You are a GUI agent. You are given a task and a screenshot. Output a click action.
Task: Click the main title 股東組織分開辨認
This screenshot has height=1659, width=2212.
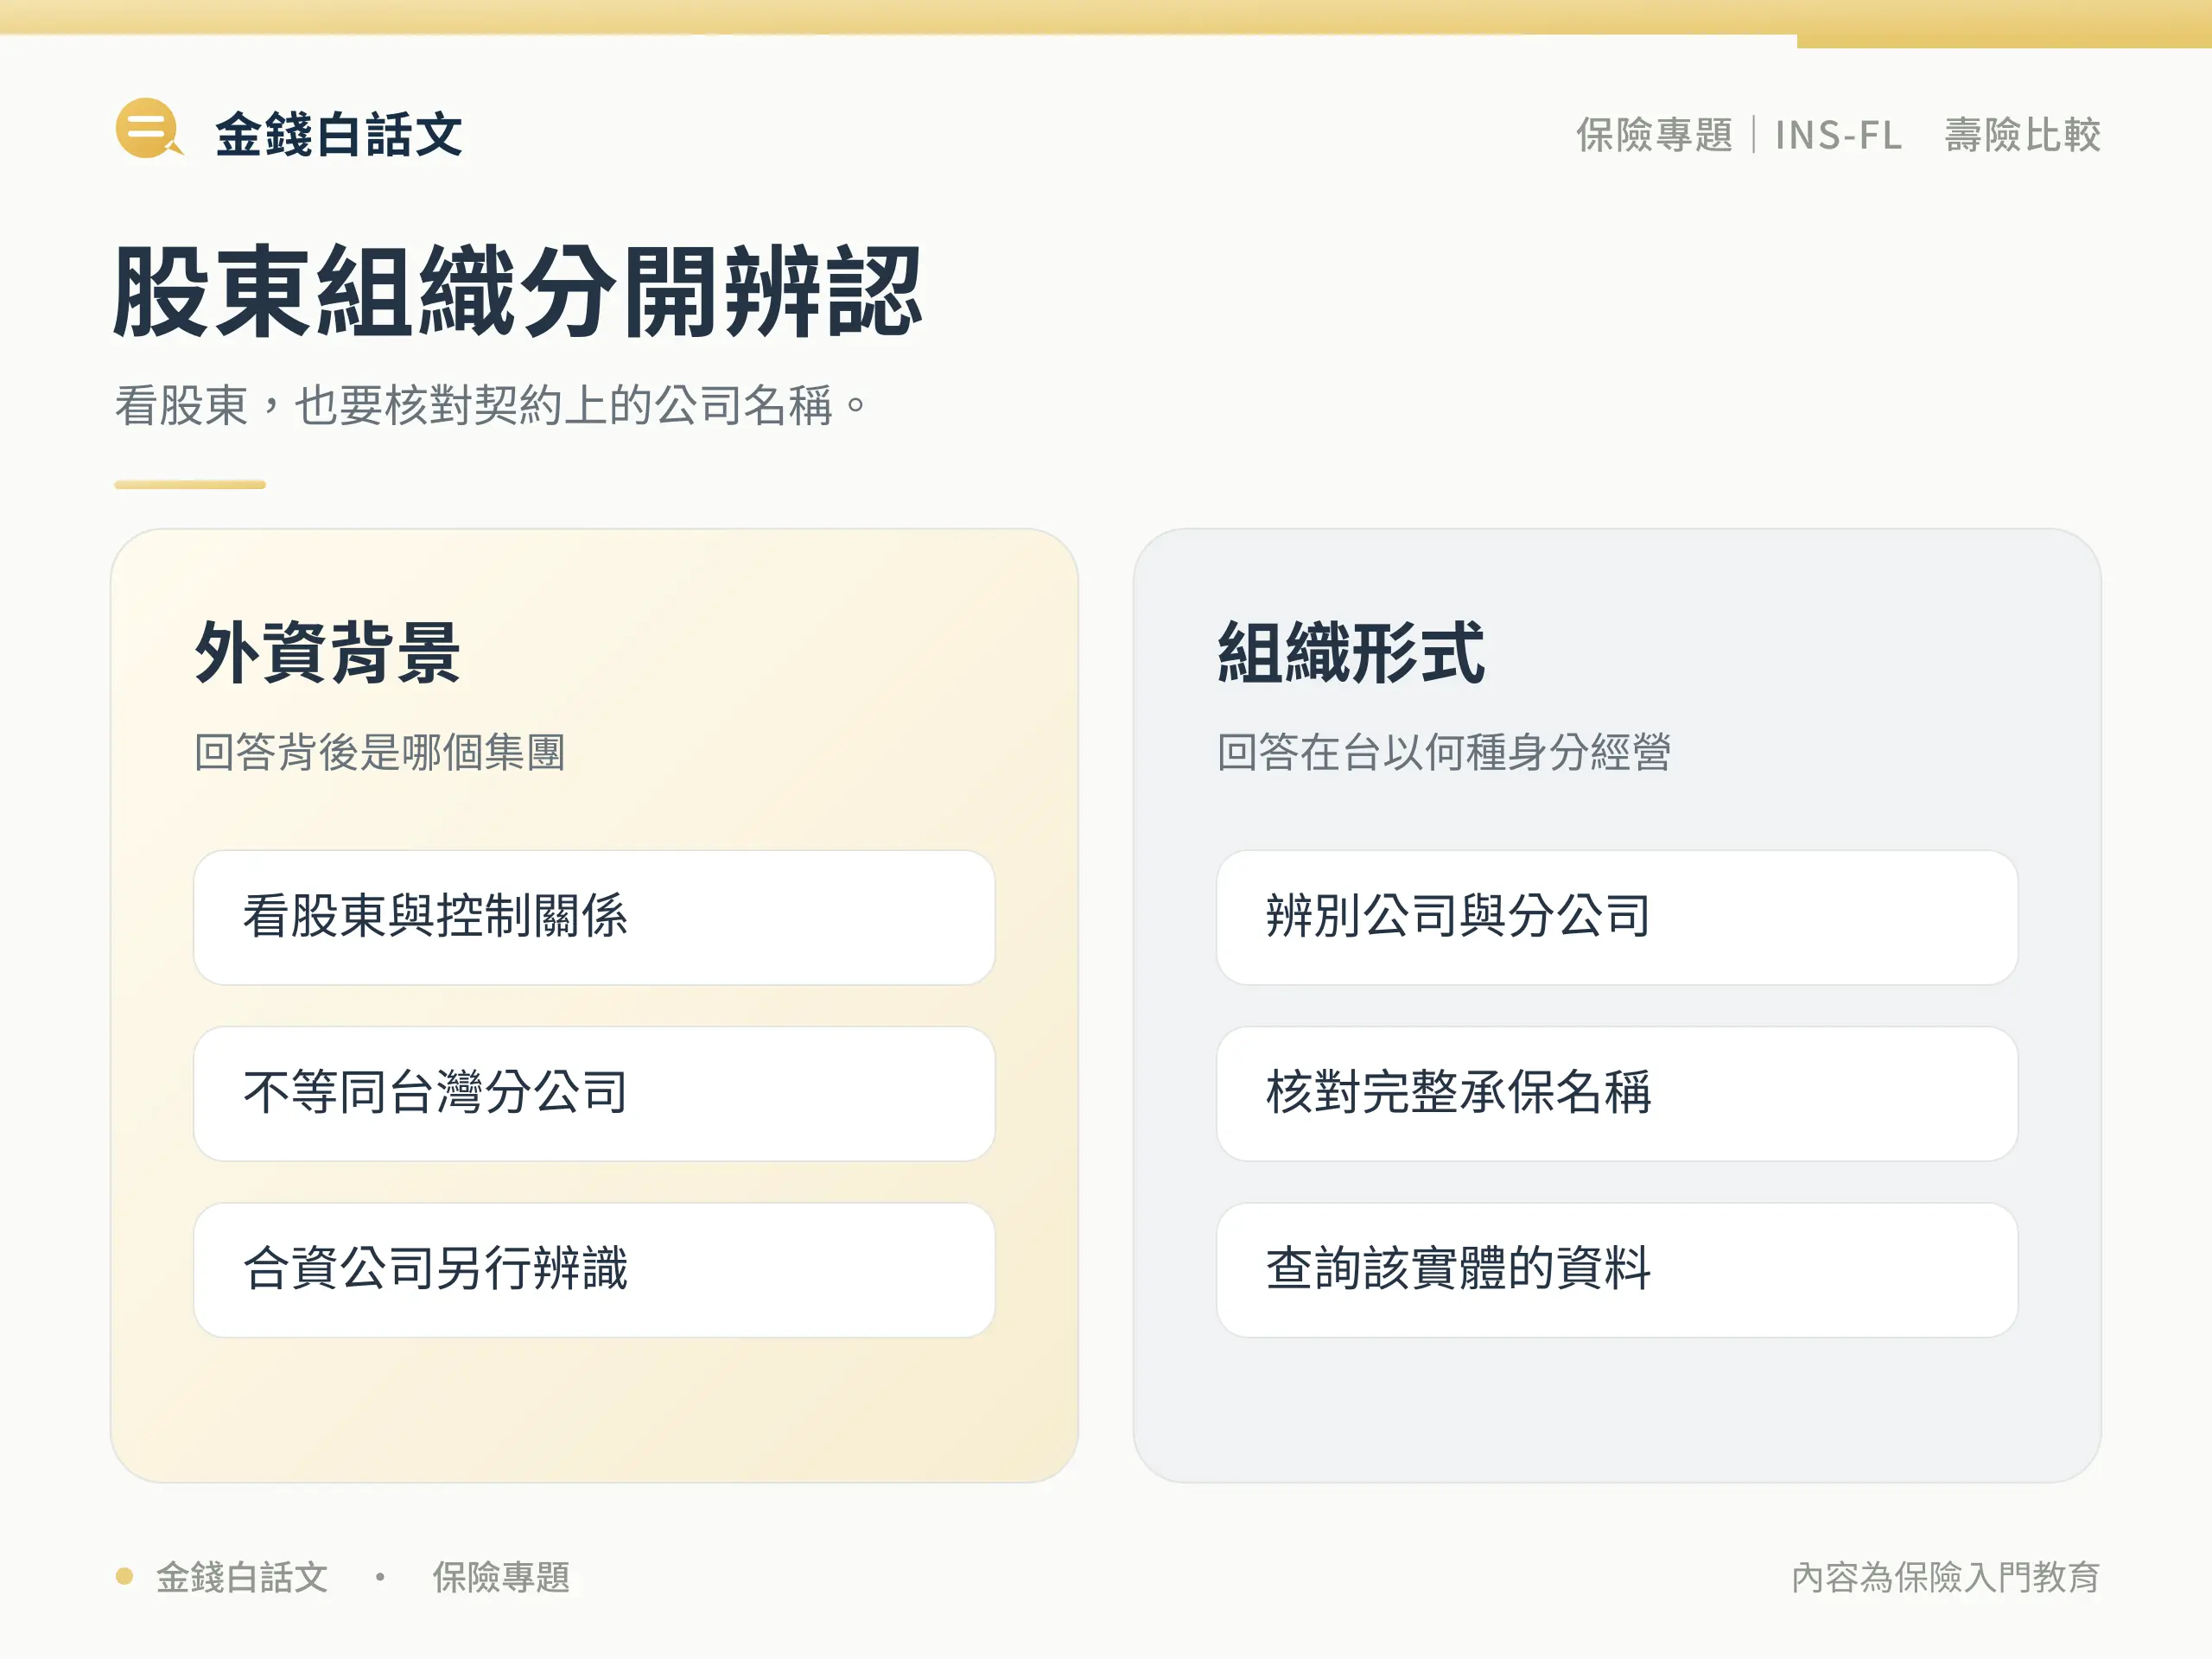(x=517, y=291)
